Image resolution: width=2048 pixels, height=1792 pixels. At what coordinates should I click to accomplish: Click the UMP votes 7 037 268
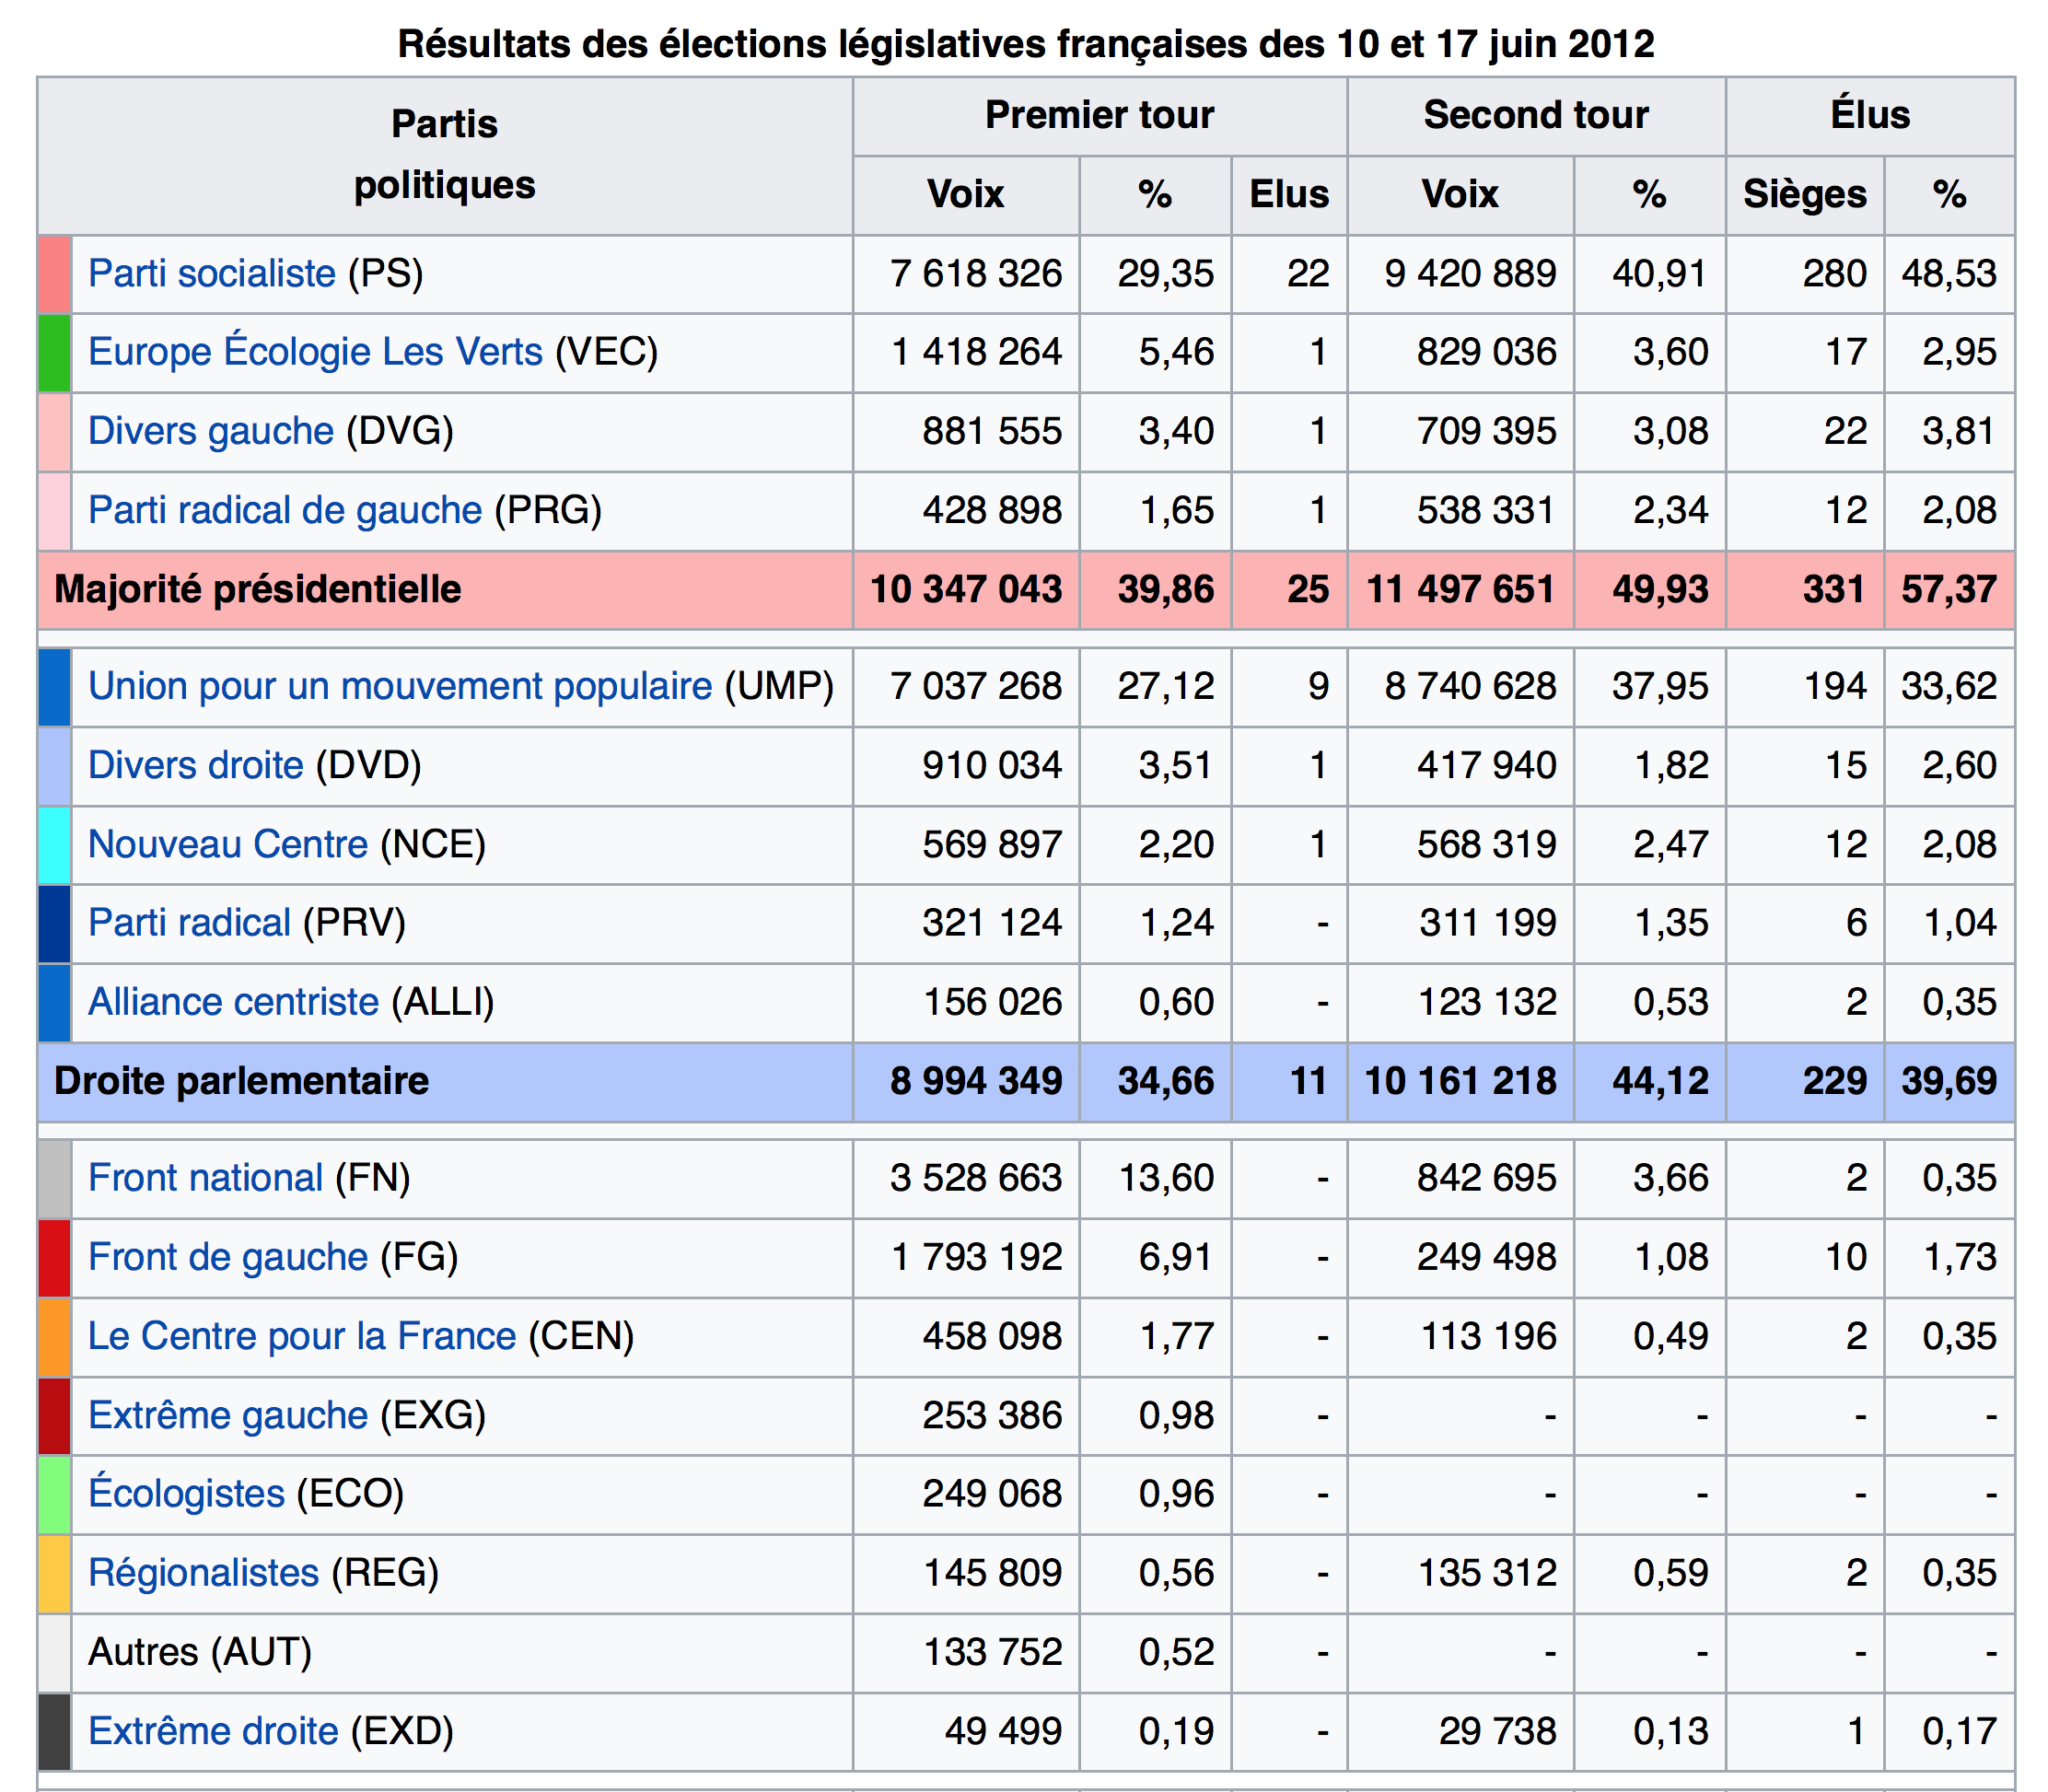pos(976,686)
